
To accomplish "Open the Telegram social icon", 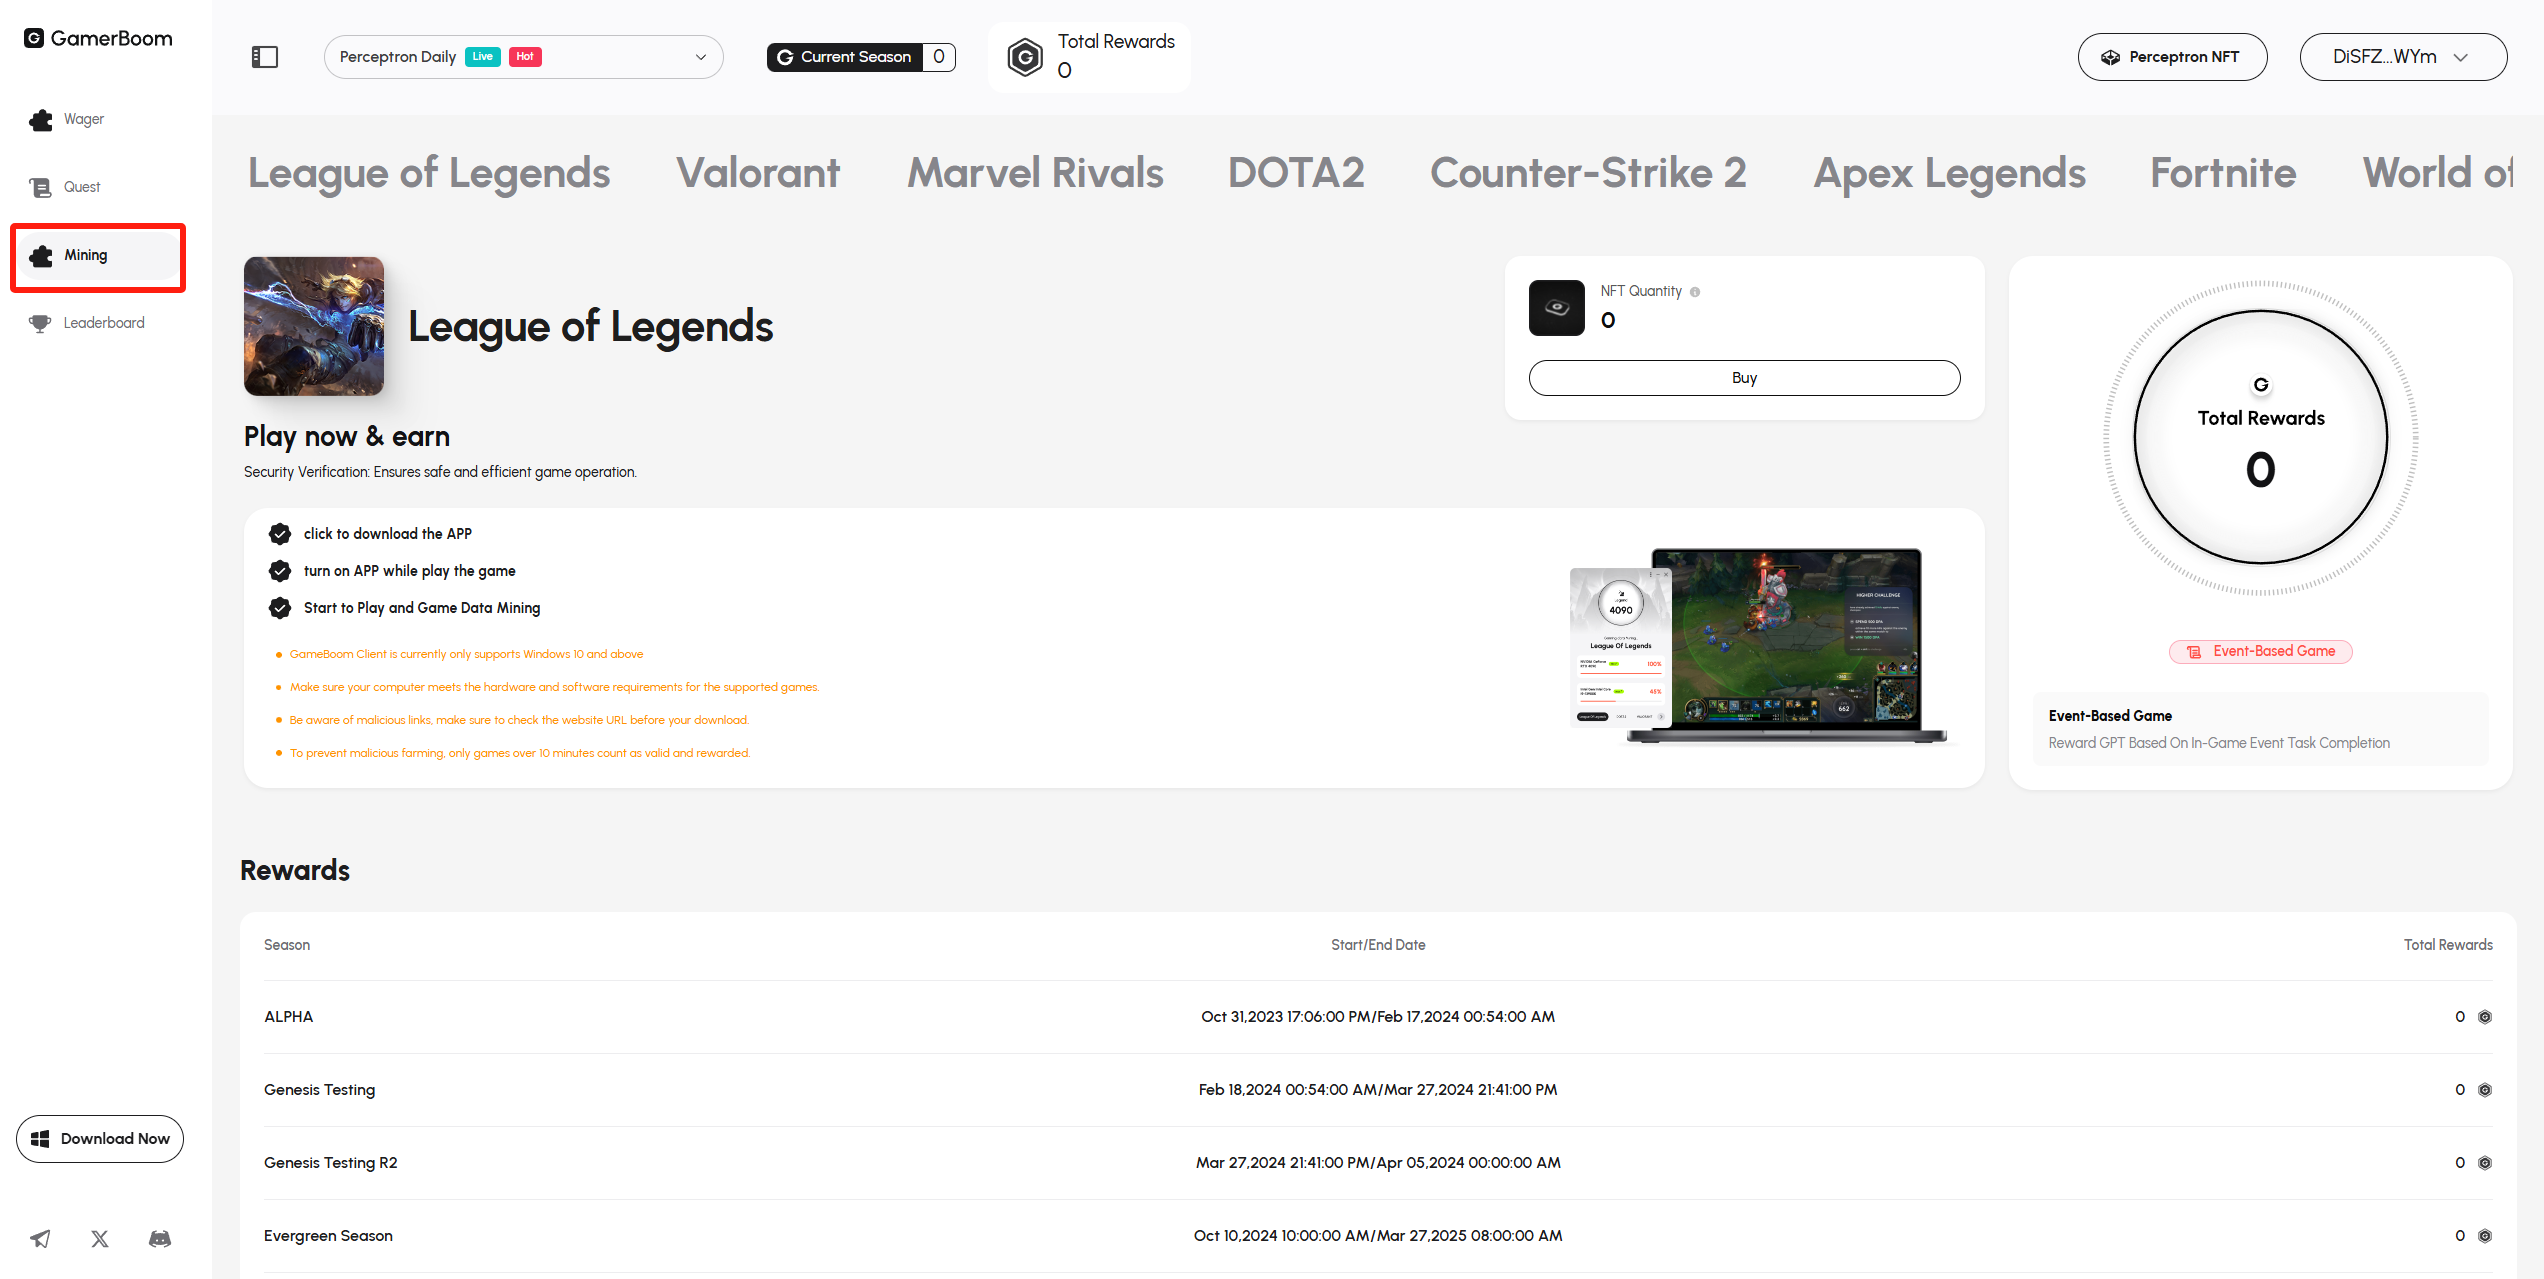I will pyautogui.click(x=40, y=1239).
